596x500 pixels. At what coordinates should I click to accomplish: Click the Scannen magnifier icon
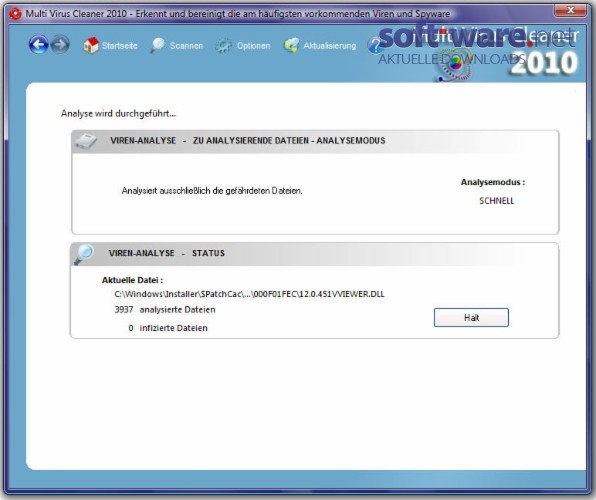pyautogui.click(x=157, y=45)
